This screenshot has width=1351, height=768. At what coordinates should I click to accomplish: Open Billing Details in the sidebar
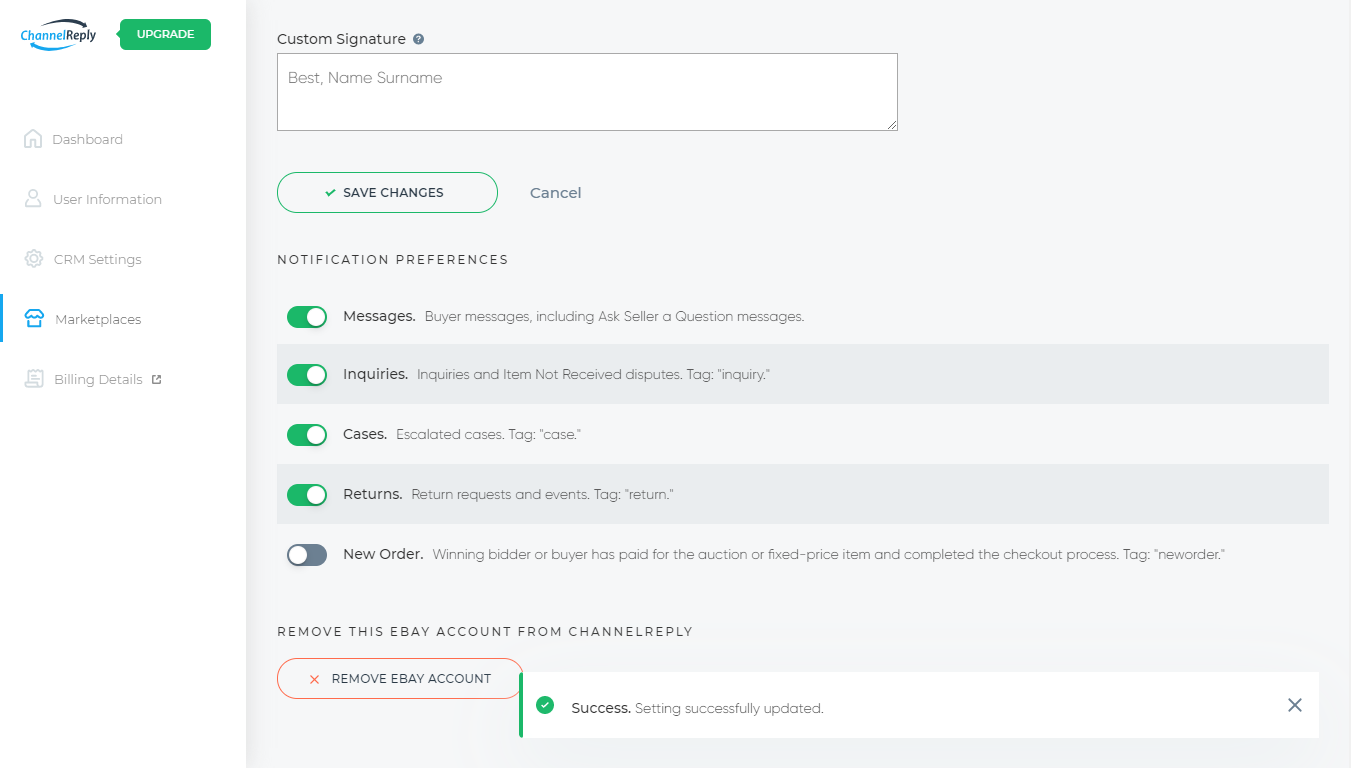[x=98, y=379]
